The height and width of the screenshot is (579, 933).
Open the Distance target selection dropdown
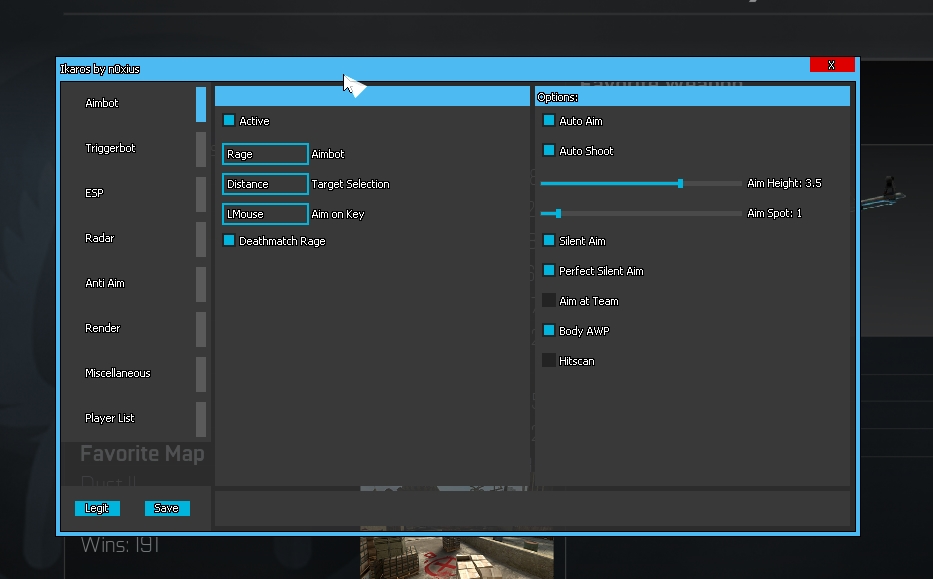tap(265, 184)
